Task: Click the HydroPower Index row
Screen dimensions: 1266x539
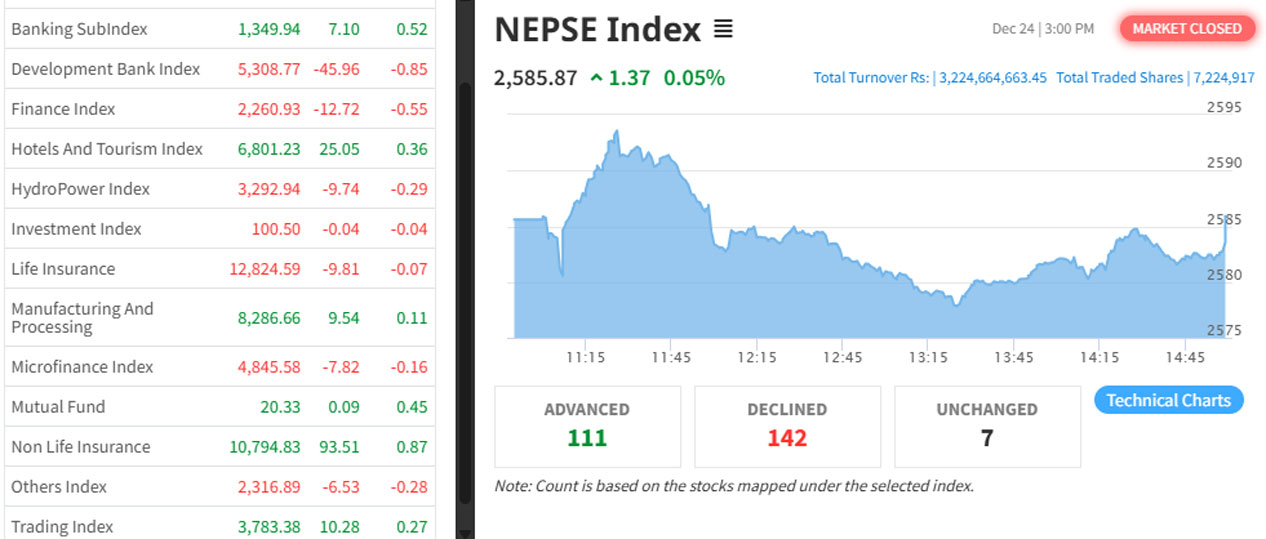Action: (80, 189)
